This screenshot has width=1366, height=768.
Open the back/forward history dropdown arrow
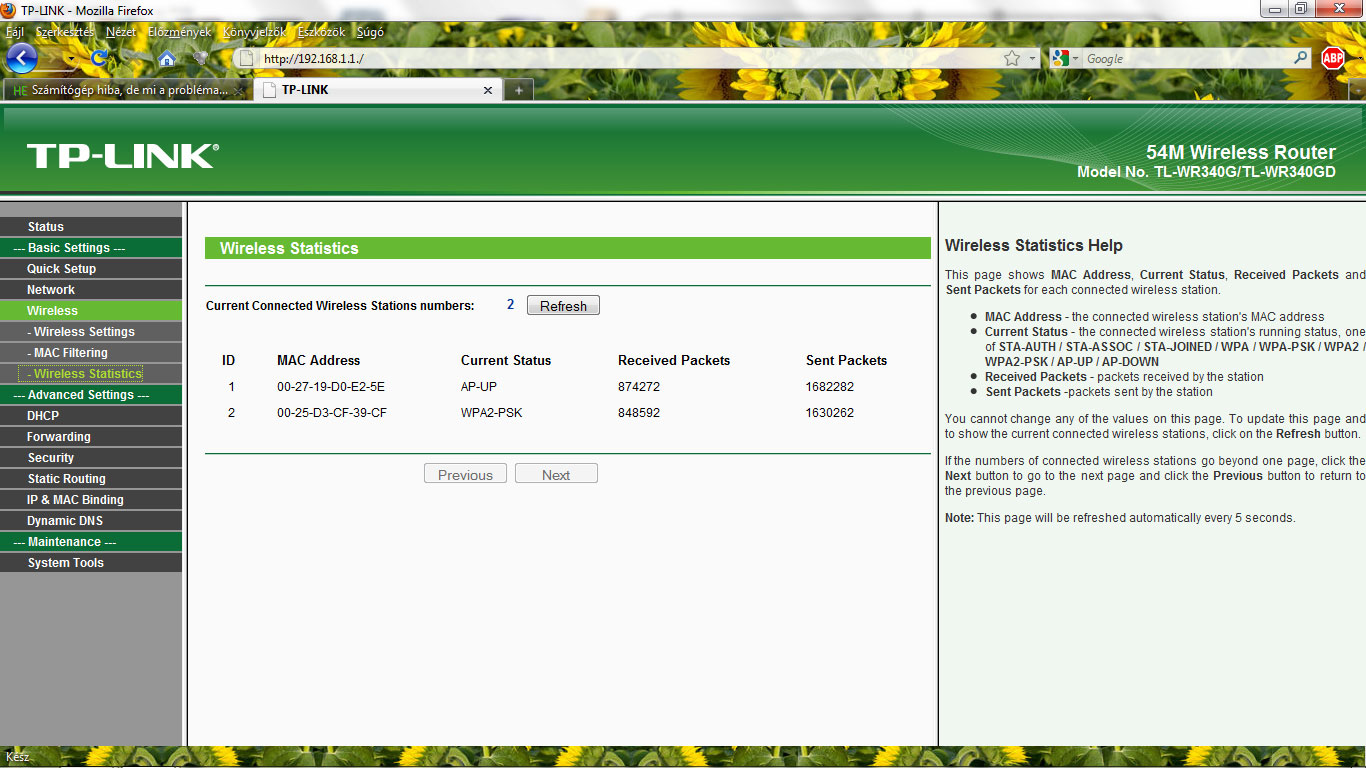(x=71, y=59)
